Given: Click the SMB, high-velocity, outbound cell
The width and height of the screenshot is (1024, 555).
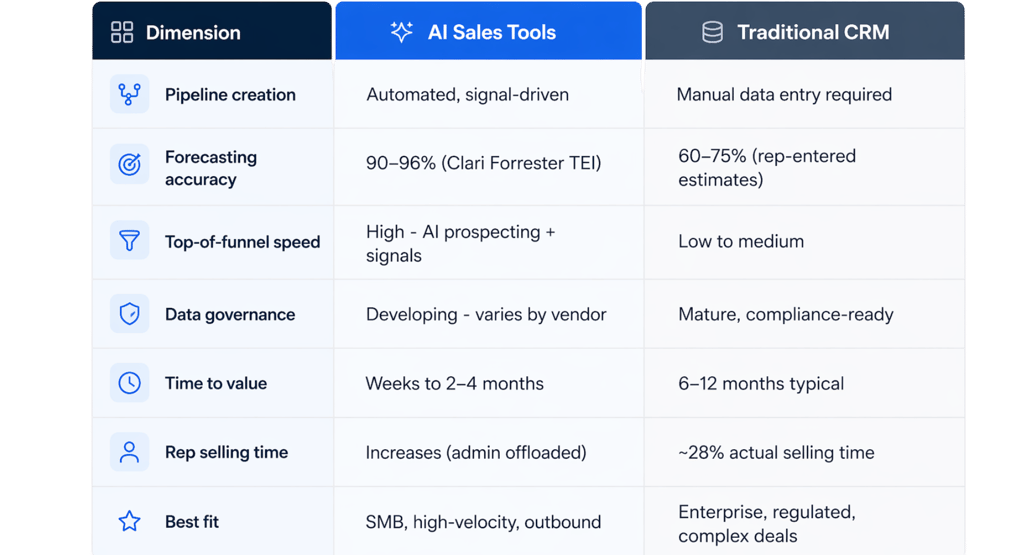Looking at the screenshot, I should 483,522.
